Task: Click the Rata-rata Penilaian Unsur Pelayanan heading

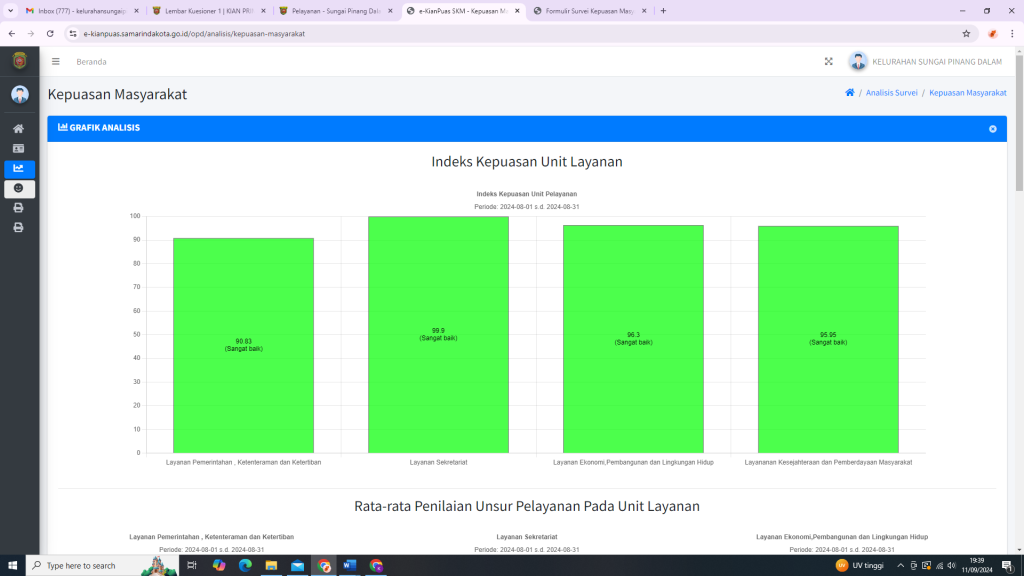Action: (x=527, y=506)
